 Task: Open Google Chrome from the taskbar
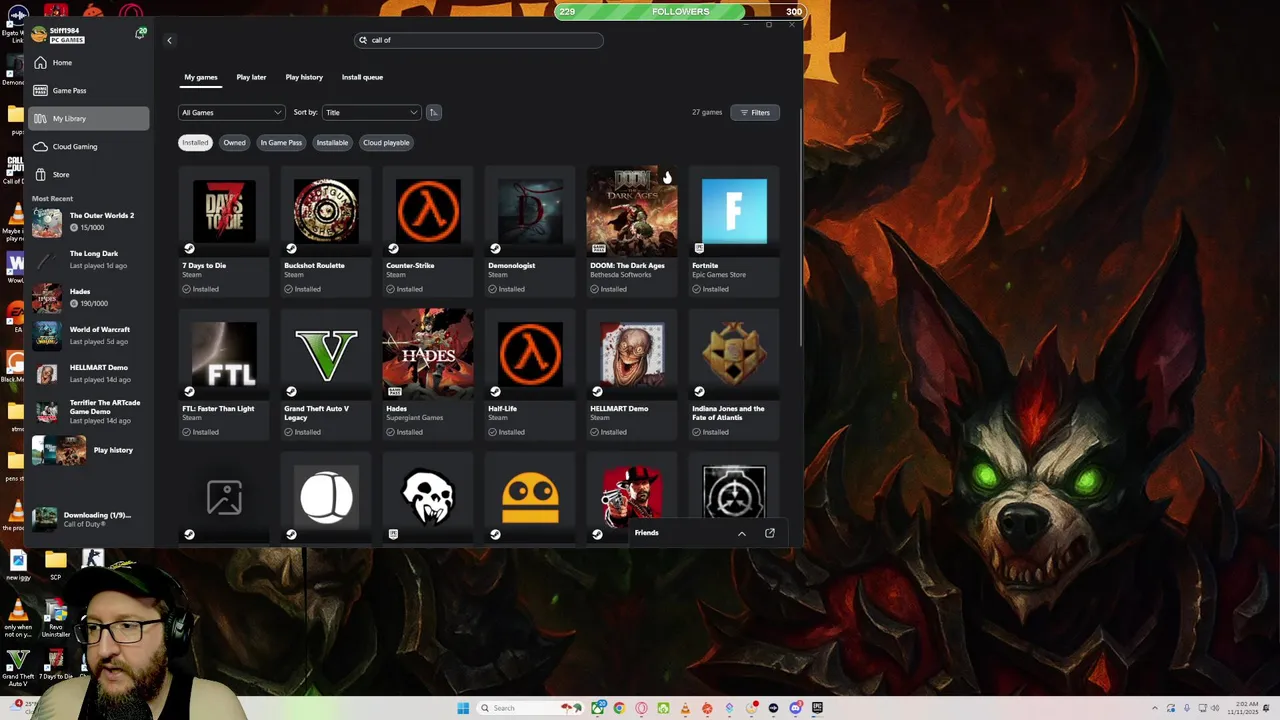click(619, 708)
